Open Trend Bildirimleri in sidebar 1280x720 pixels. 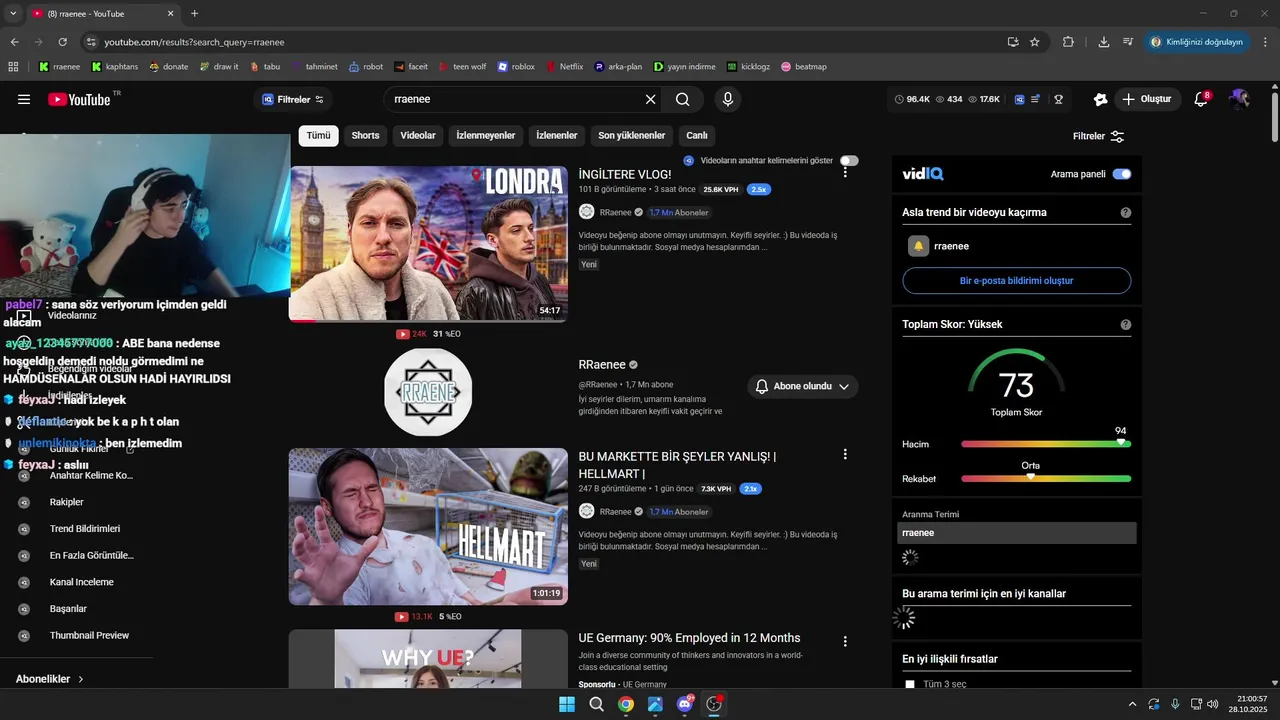pos(85,529)
